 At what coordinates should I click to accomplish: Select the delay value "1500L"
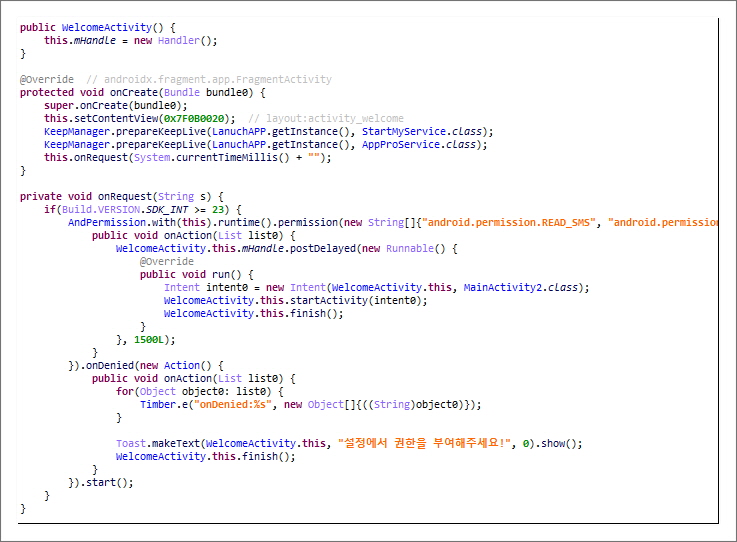149,339
